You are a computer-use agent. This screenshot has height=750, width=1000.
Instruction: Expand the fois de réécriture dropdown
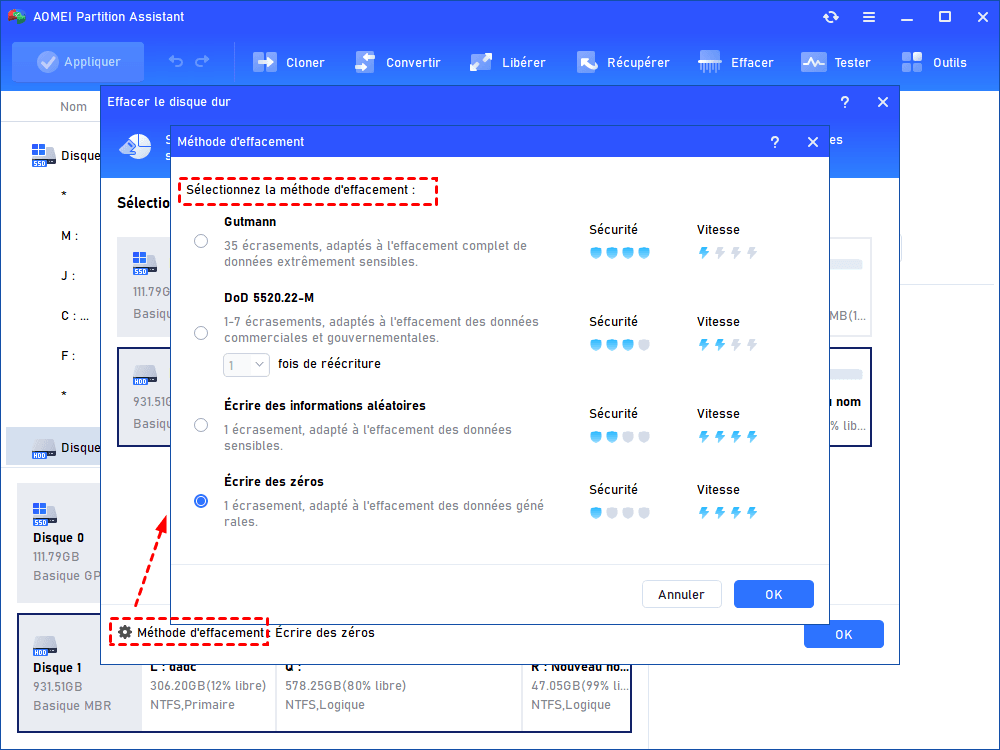click(x=246, y=365)
